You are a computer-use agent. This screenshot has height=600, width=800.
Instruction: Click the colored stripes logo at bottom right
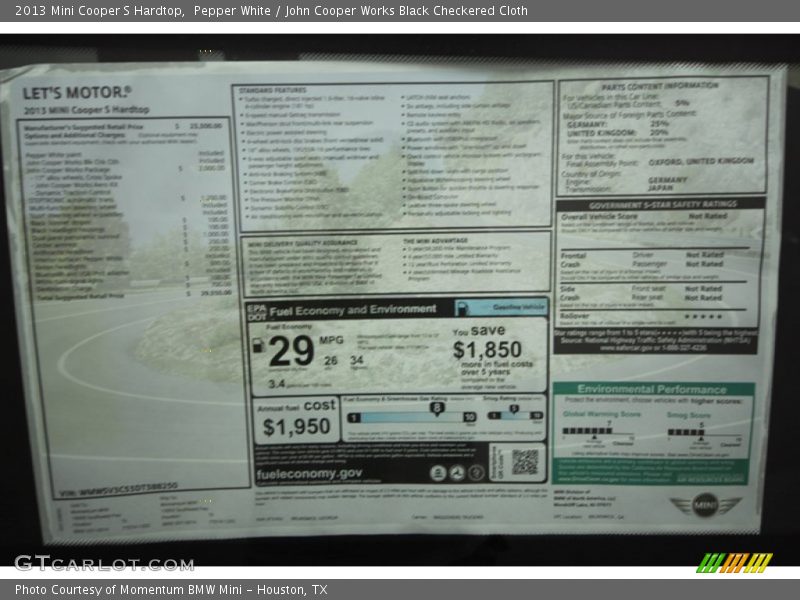click(x=734, y=562)
